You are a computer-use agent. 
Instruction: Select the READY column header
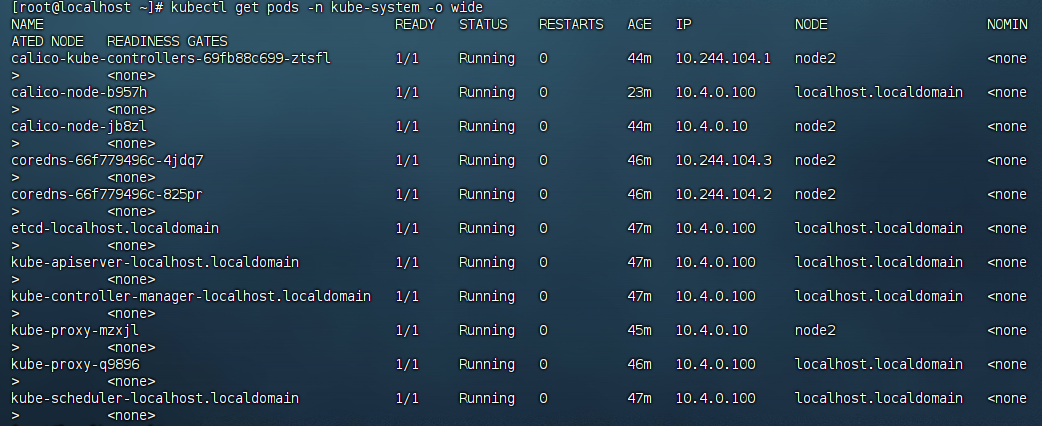415,25
